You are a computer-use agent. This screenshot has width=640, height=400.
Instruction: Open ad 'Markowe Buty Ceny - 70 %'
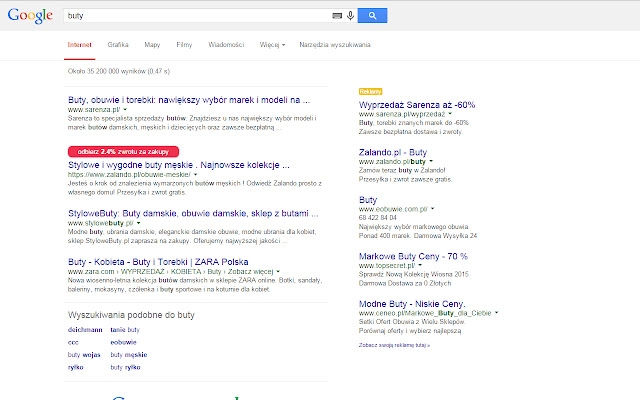[413, 256]
